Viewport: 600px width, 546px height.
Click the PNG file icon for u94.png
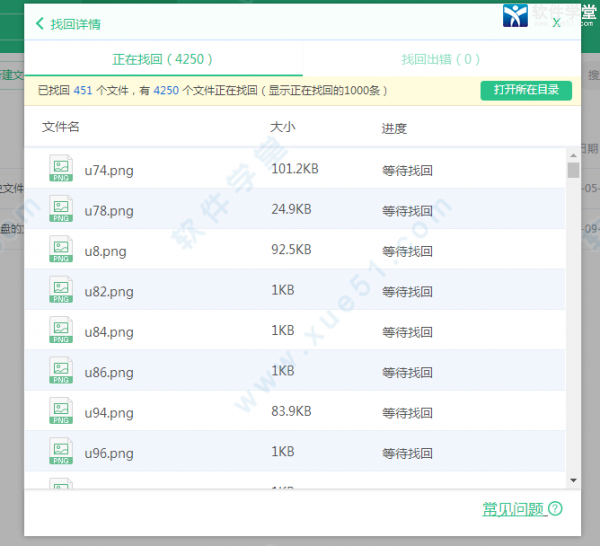(62, 411)
